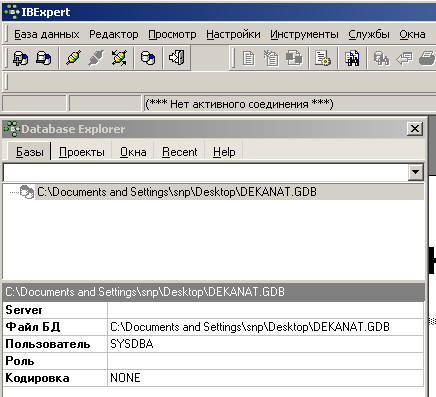Click the Reconnect database icon with arrows
Screen dimensions: 436x397
[x=119, y=58]
